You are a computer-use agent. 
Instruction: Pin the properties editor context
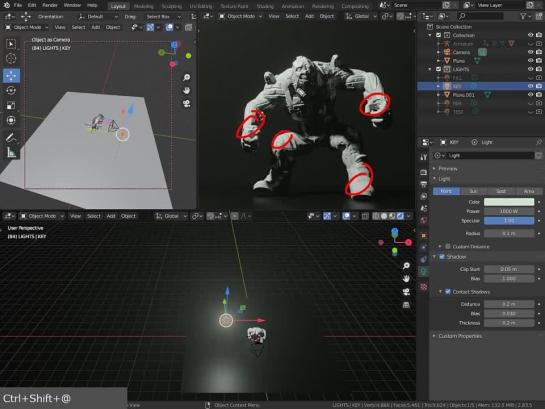pos(538,142)
